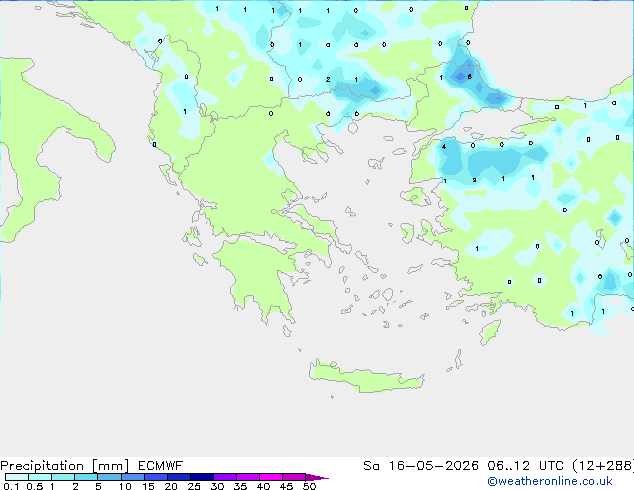
Task: Click the 25–30 mm navy legend swatch
Action: coord(202,477)
